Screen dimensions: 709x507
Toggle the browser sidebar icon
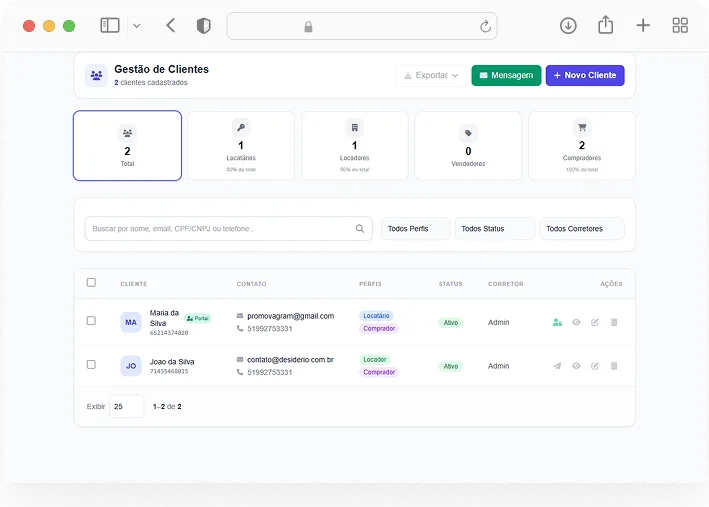click(x=110, y=25)
